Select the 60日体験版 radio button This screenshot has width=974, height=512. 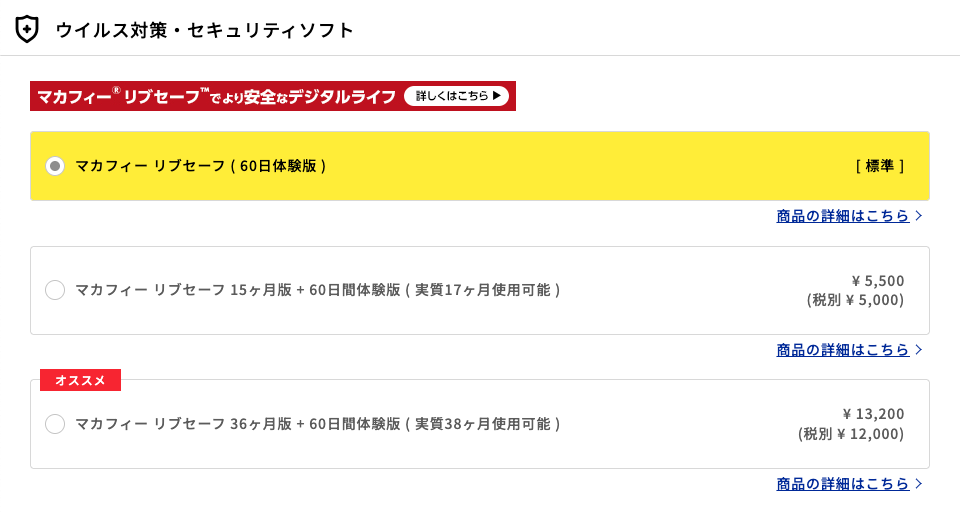55,166
